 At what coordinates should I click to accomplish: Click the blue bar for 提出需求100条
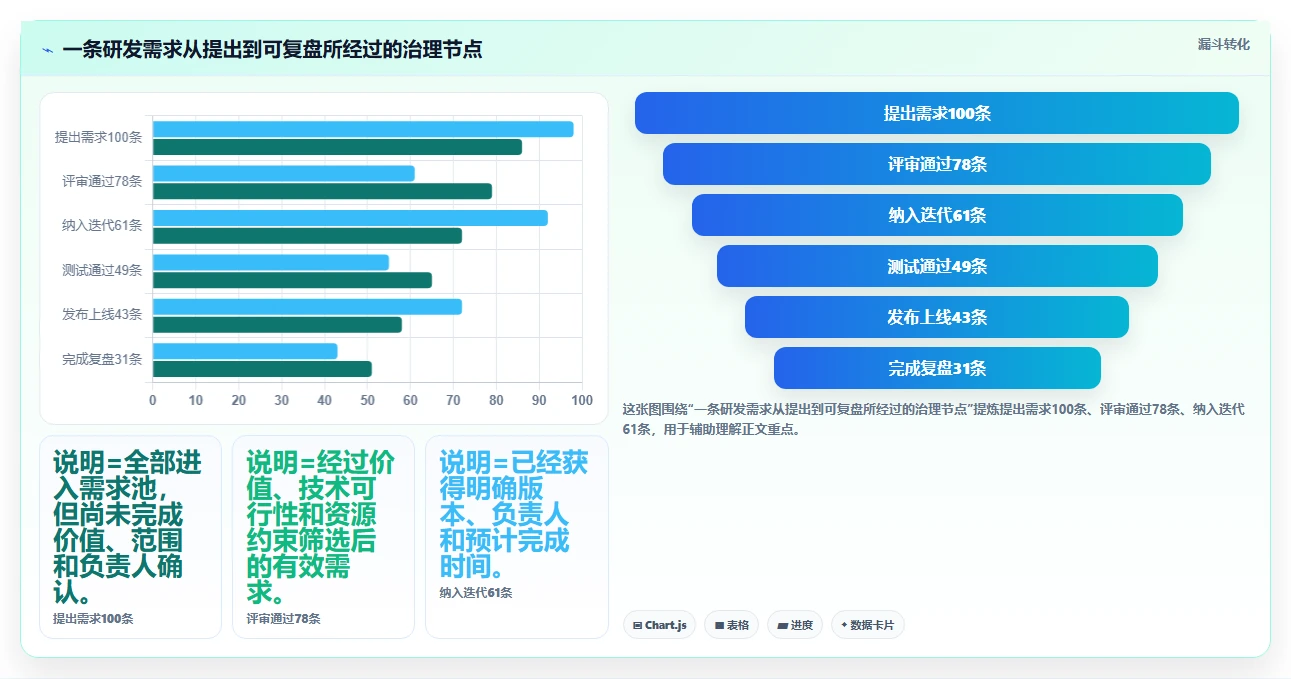click(363, 129)
